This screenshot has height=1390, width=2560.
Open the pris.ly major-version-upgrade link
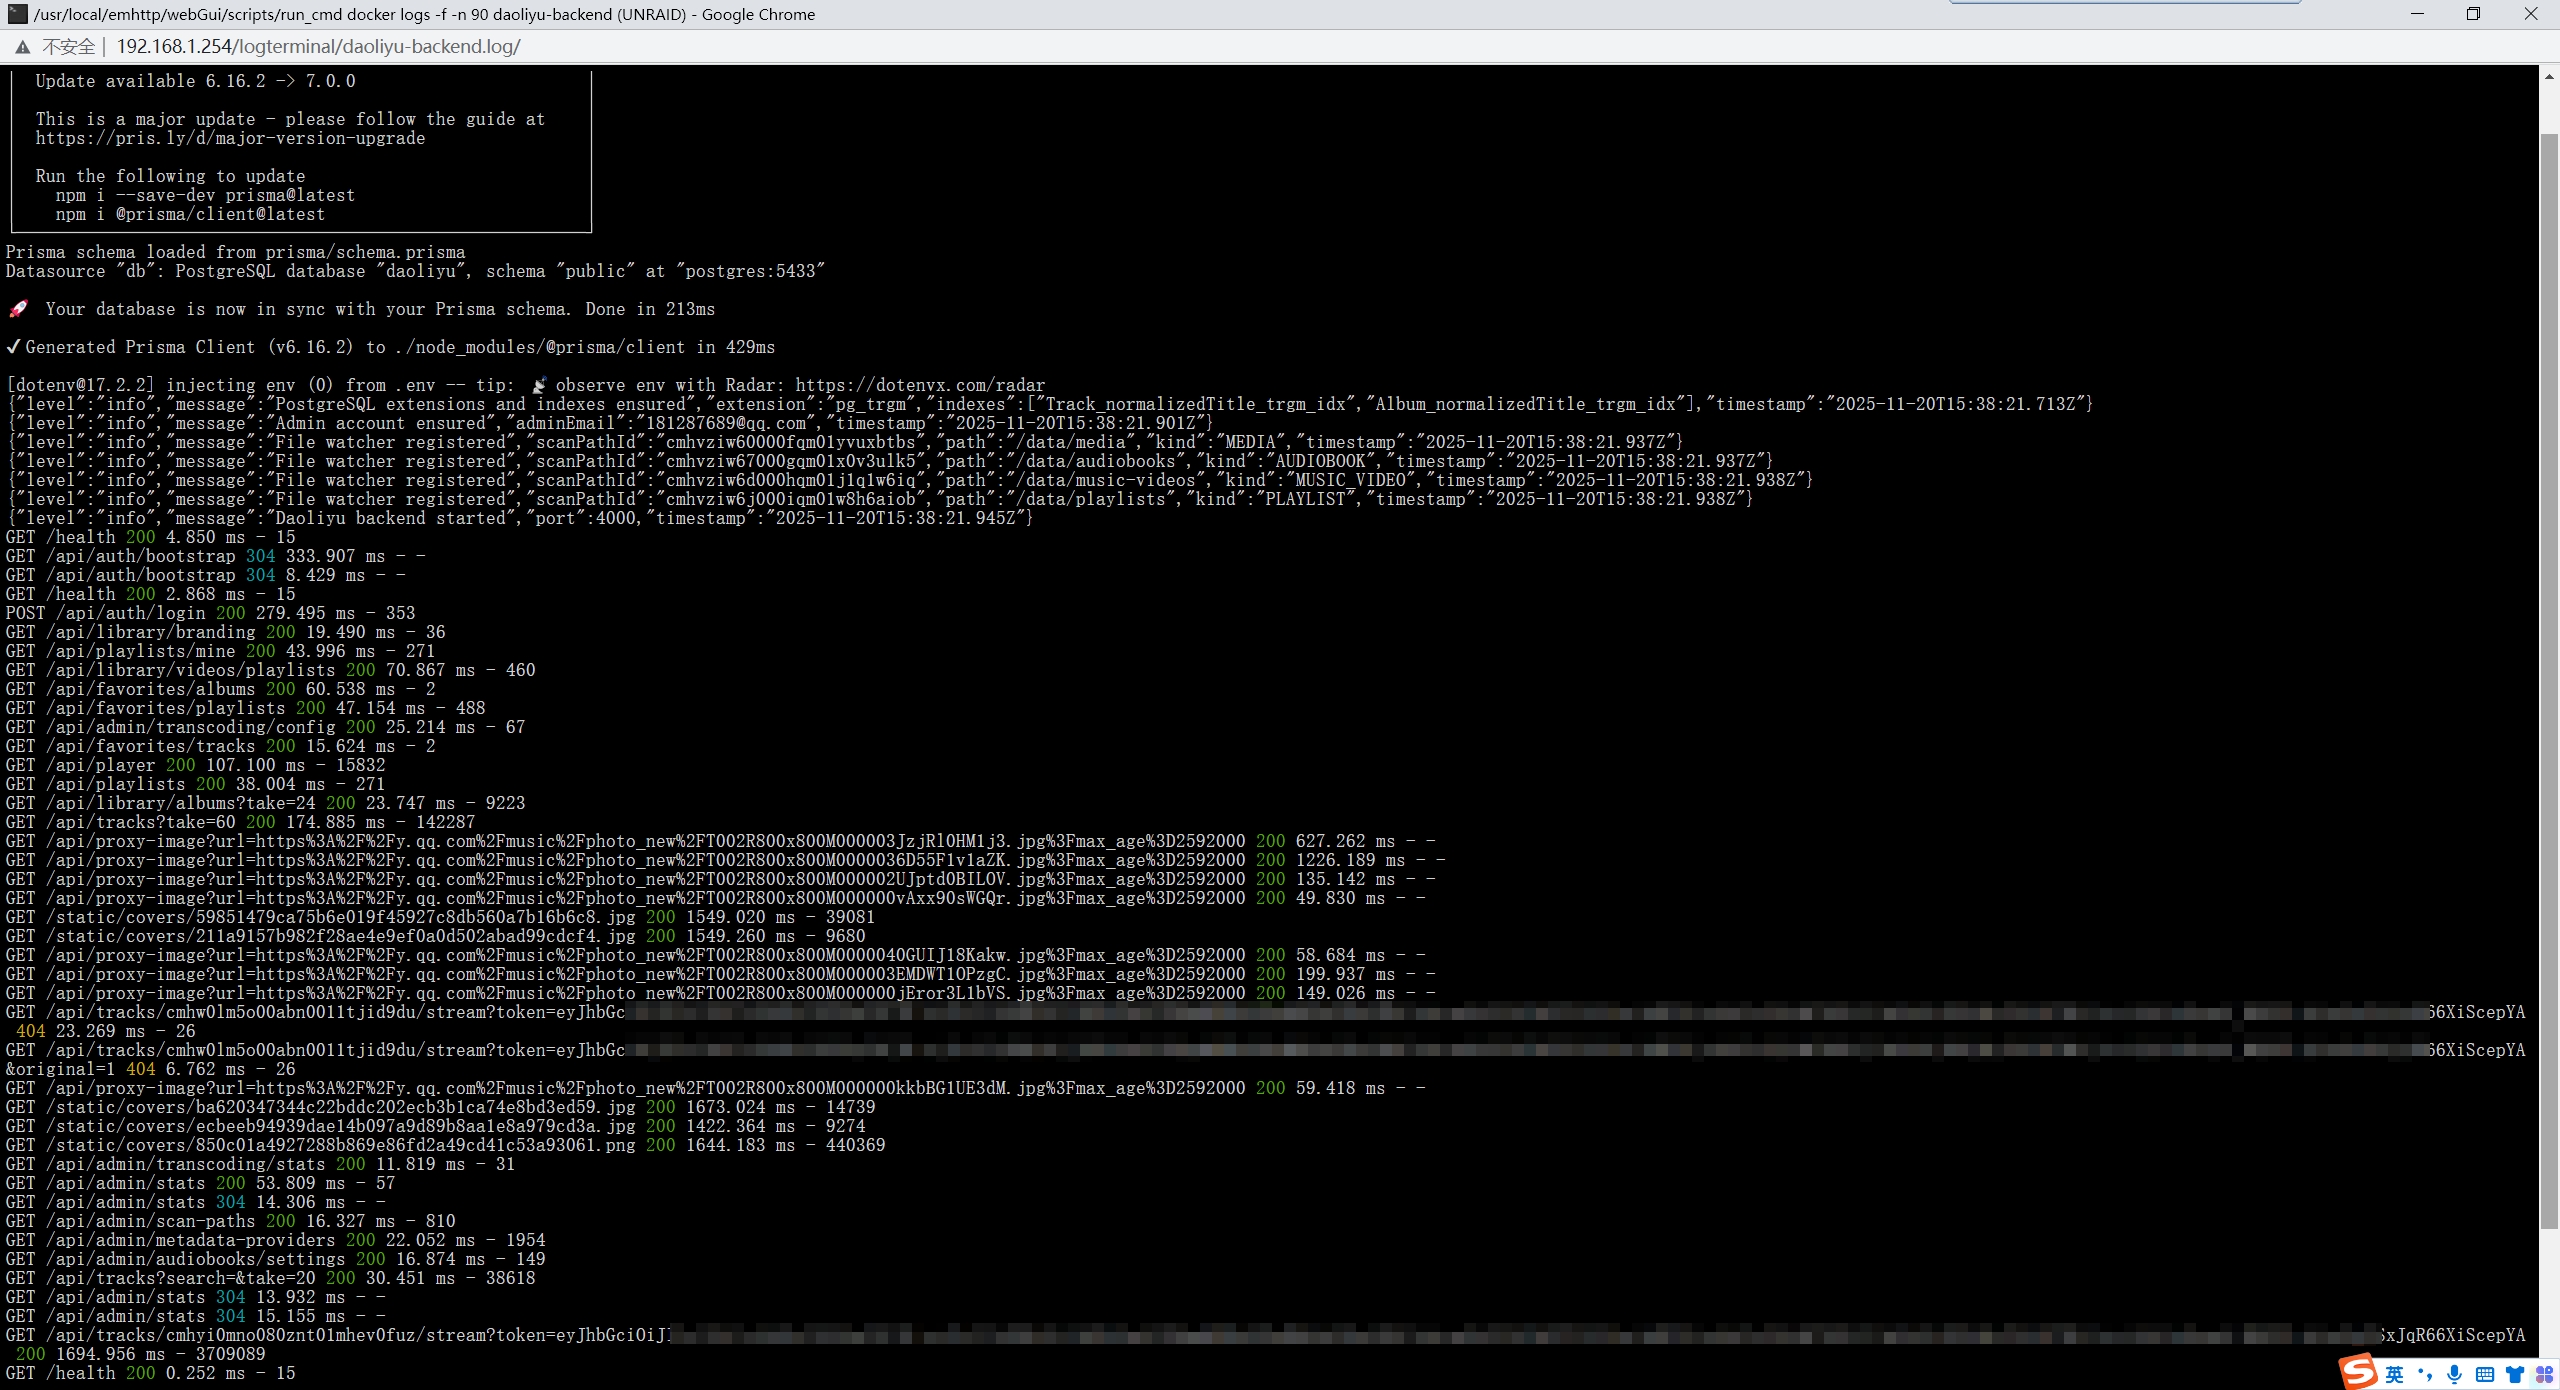coord(230,138)
